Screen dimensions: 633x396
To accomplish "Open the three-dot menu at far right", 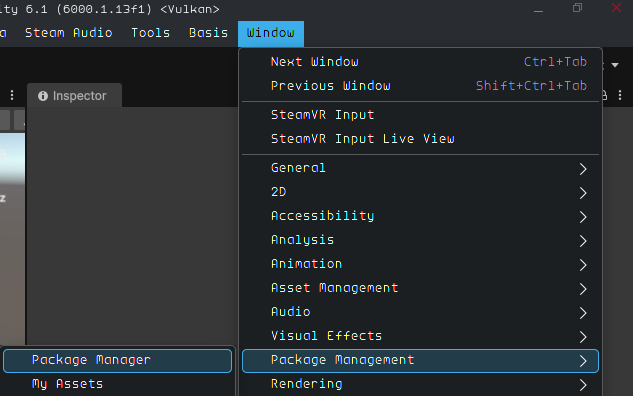I will 620,95.
